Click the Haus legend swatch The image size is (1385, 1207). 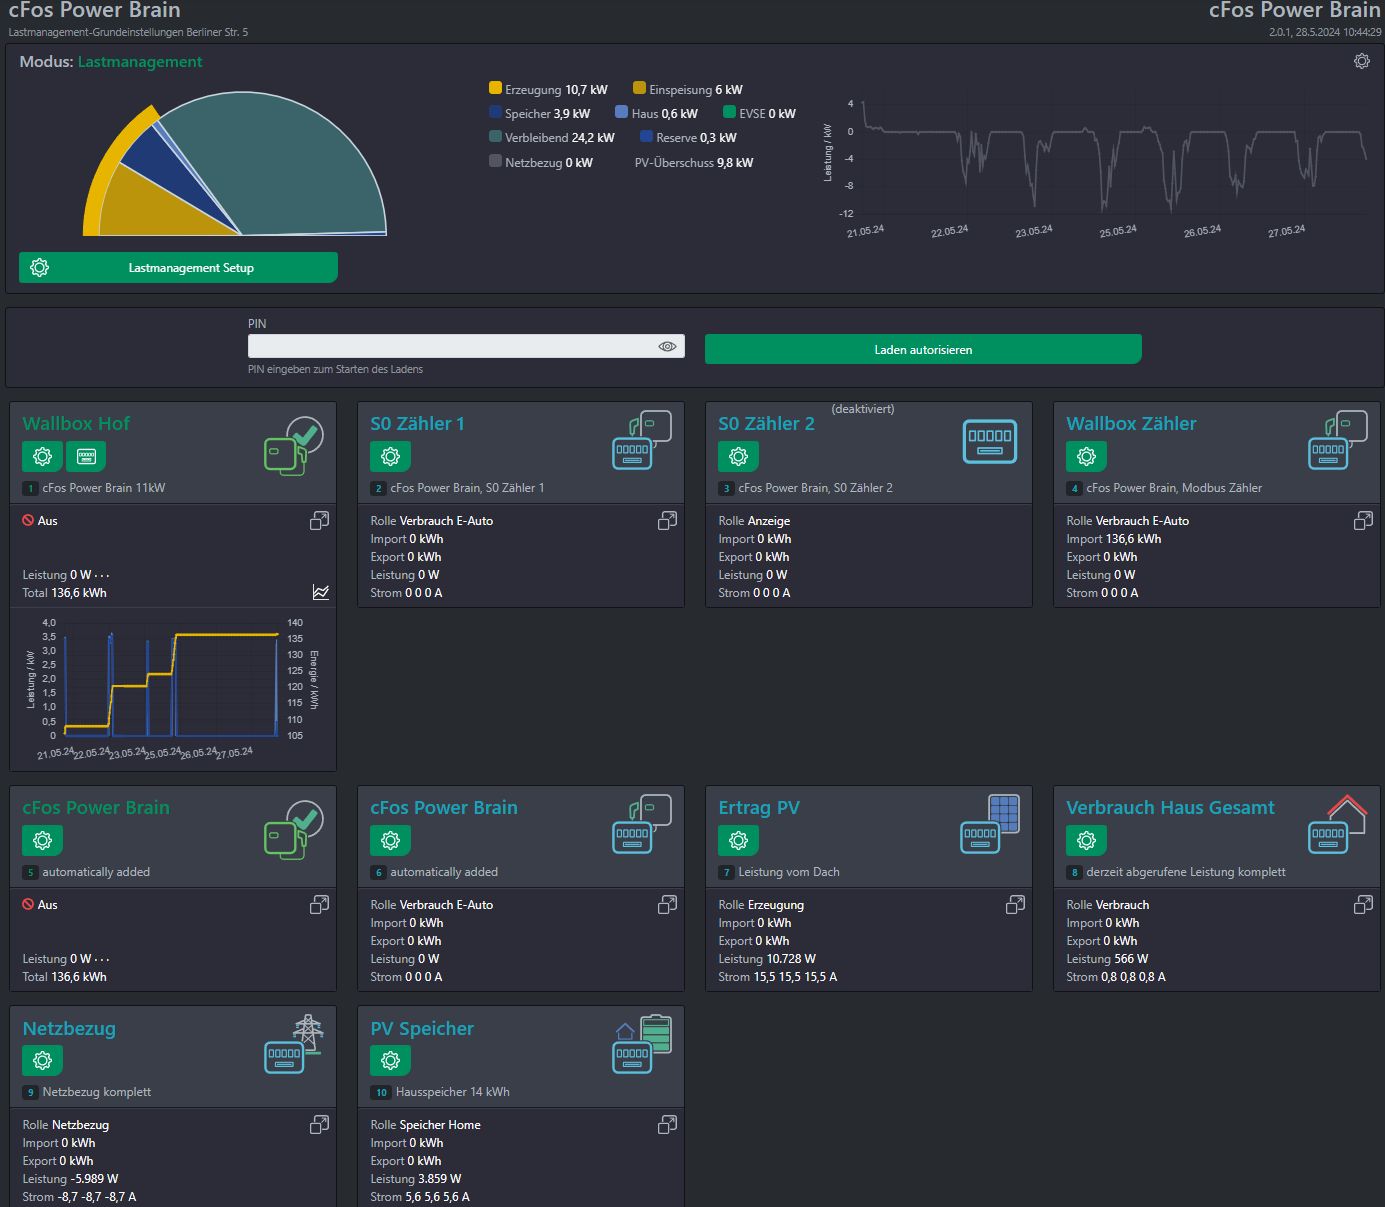click(621, 112)
